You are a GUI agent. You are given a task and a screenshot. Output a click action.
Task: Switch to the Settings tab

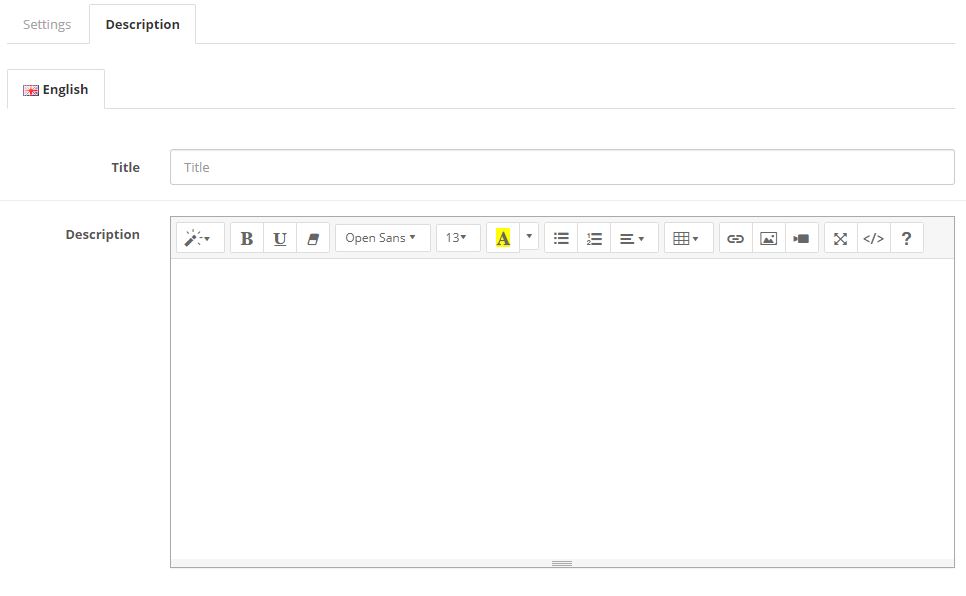tap(47, 24)
